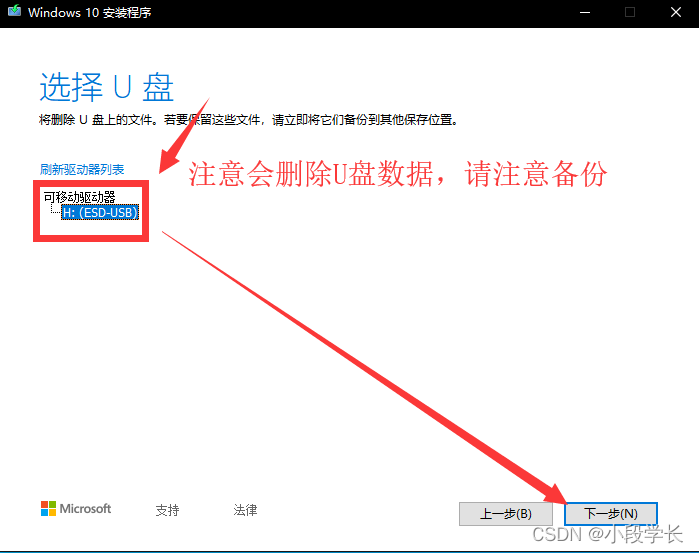Click the 下一步(N) next button
699x553 pixels.
click(611, 514)
